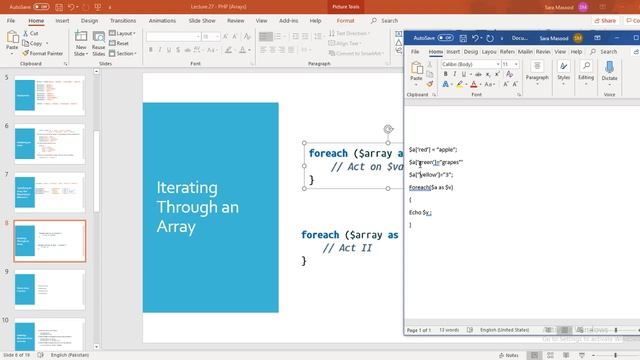
Task: Click Undo in PowerPoint title bar
Action: (x=71, y=7)
